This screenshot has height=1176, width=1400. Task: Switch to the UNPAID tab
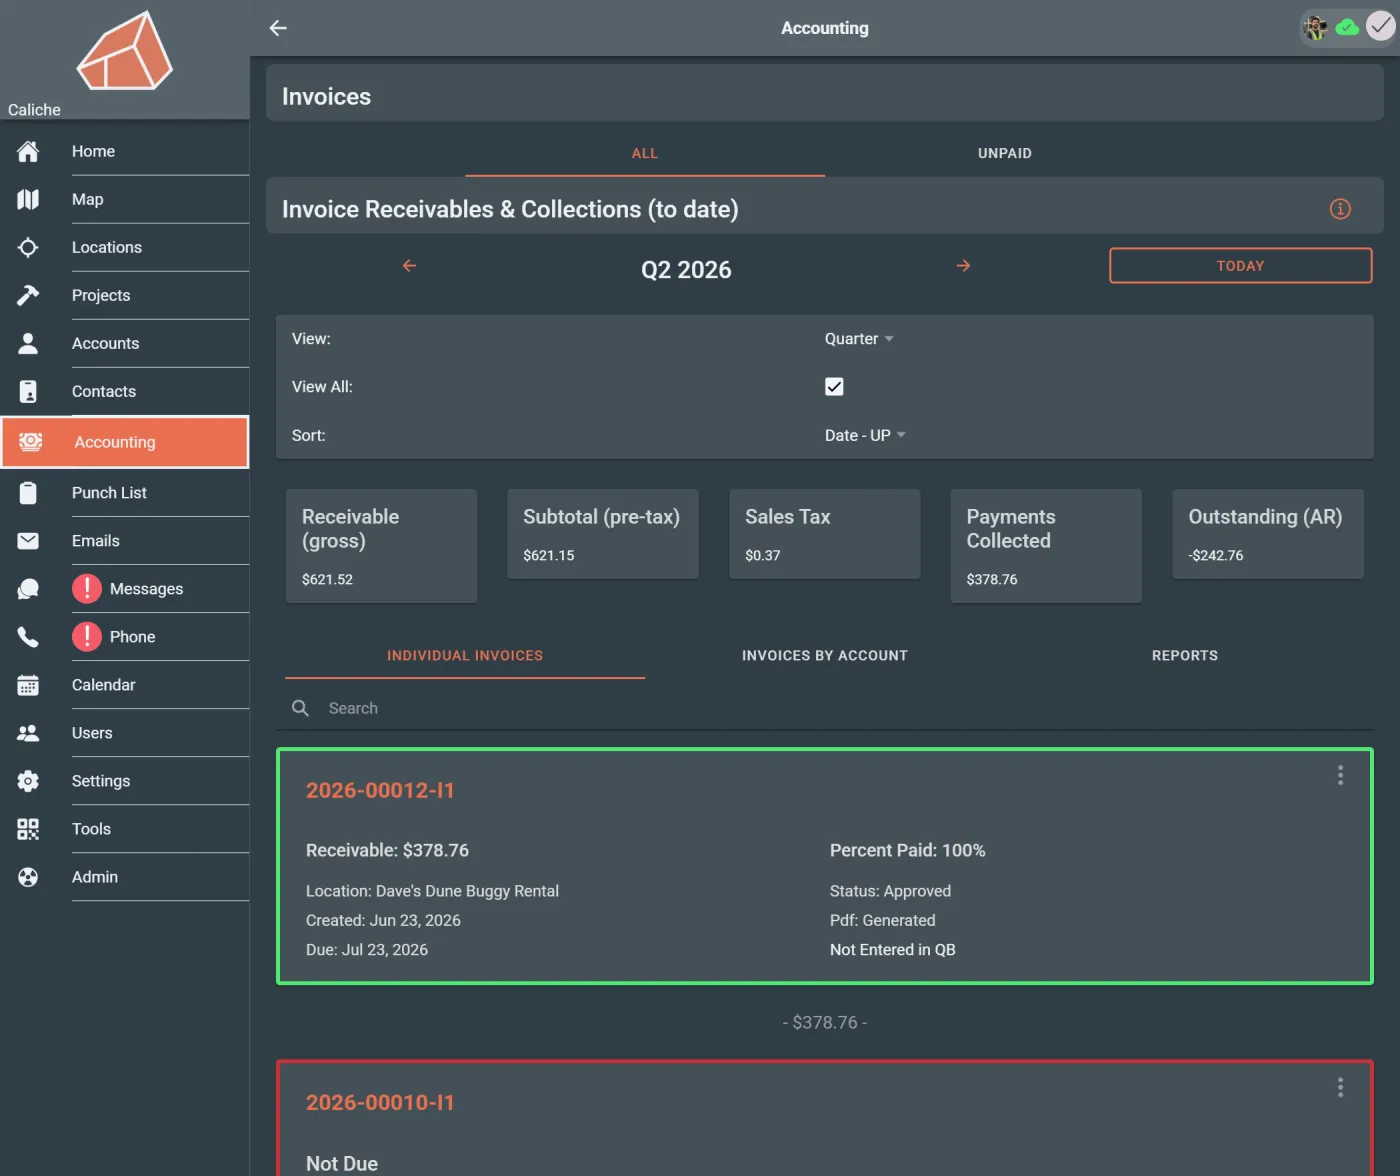click(1005, 153)
